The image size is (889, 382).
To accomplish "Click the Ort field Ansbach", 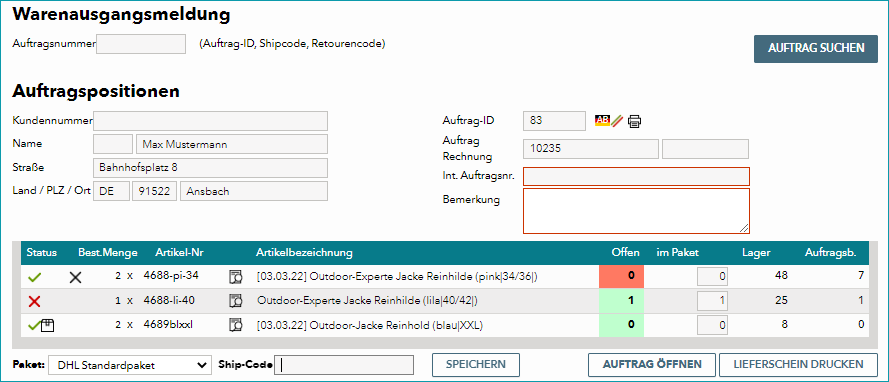I will [x=254, y=191].
